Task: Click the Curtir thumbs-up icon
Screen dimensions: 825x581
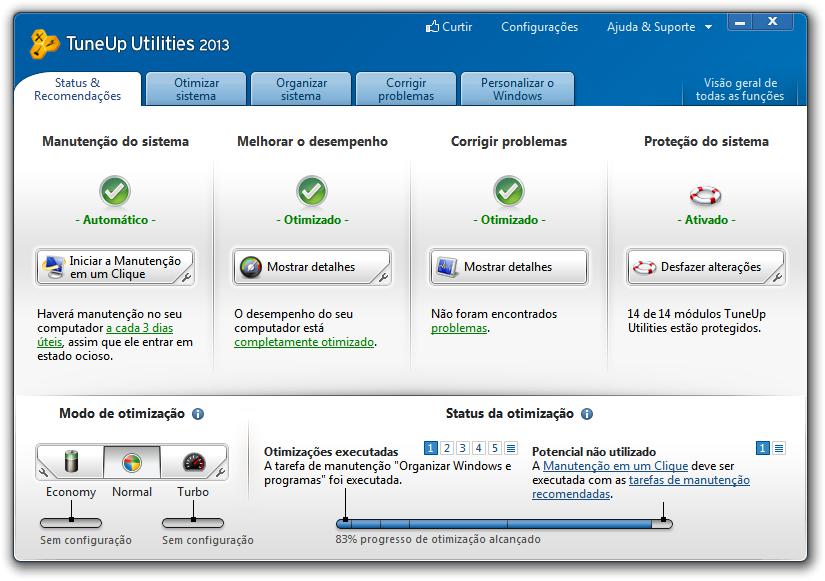Action: tap(432, 26)
